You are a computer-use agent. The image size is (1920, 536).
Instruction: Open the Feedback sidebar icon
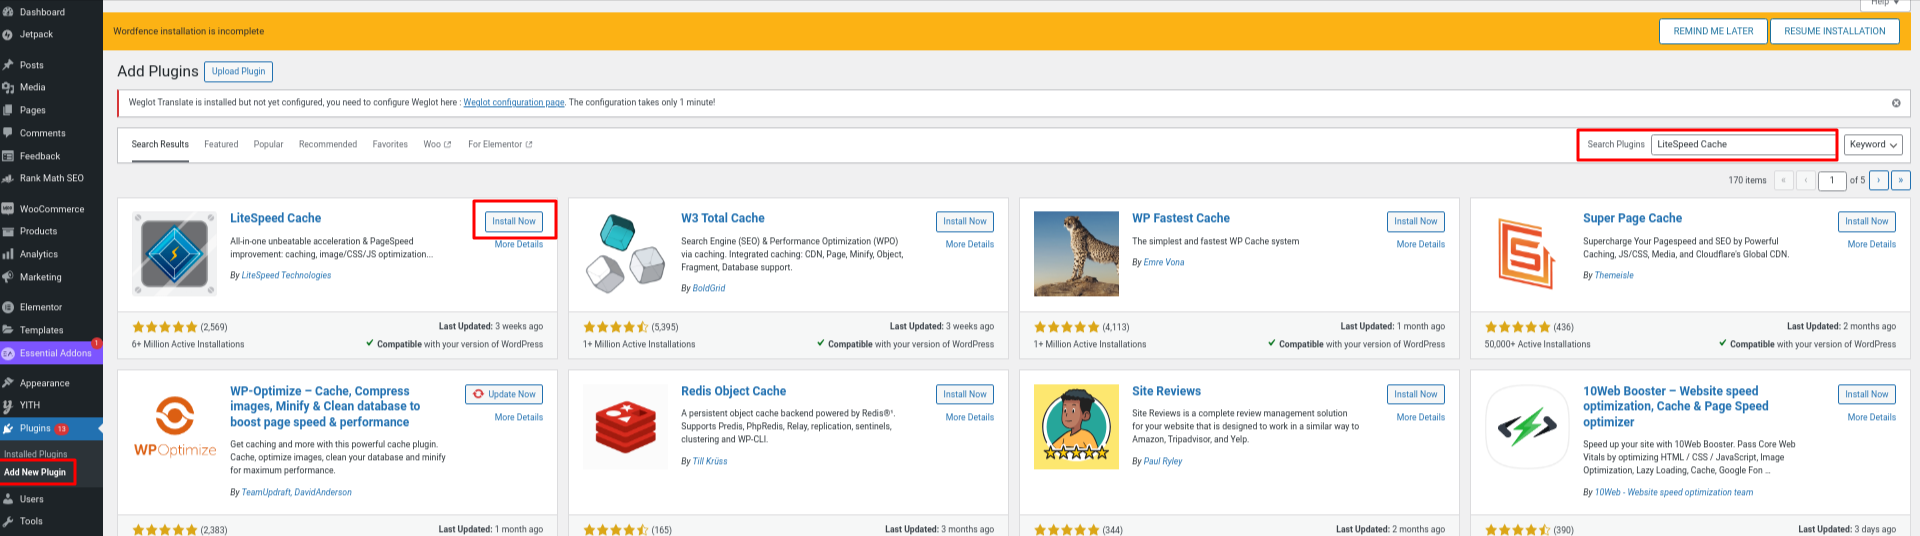coord(7,156)
